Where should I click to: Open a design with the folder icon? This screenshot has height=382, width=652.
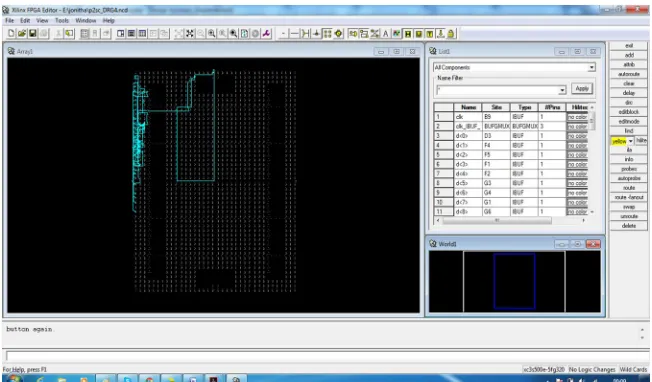[x=22, y=34]
